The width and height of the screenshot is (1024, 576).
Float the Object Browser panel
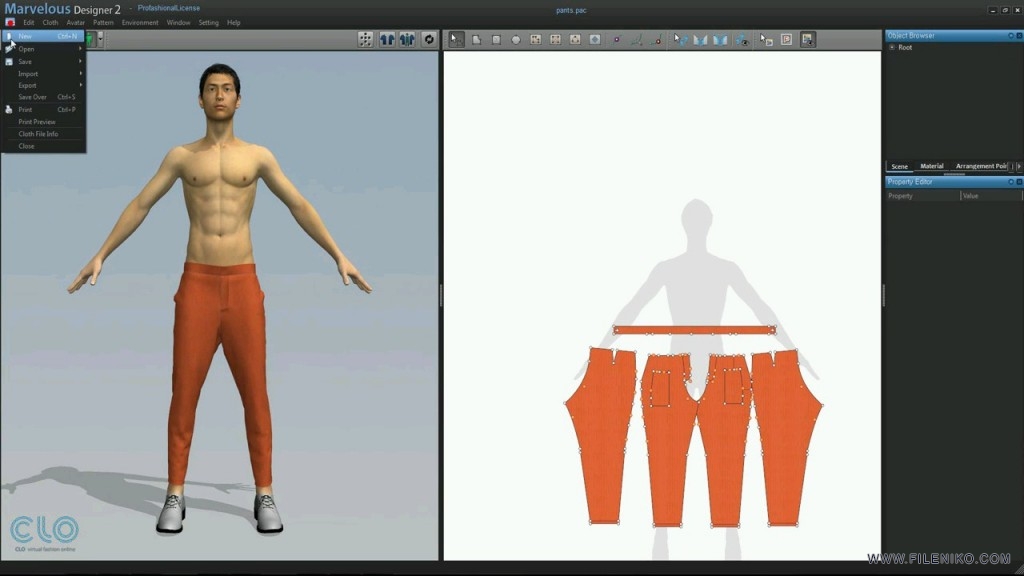tap(1011, 35)
